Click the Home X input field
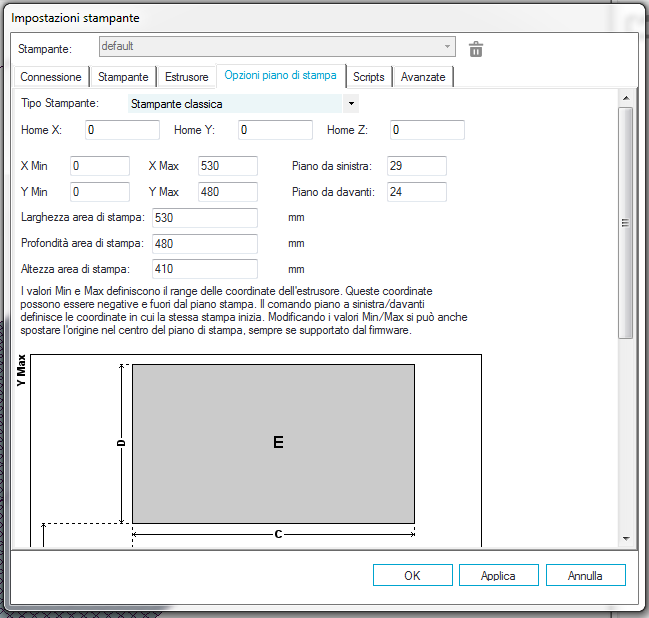The image size is (649, 618). tap(121, 130)
